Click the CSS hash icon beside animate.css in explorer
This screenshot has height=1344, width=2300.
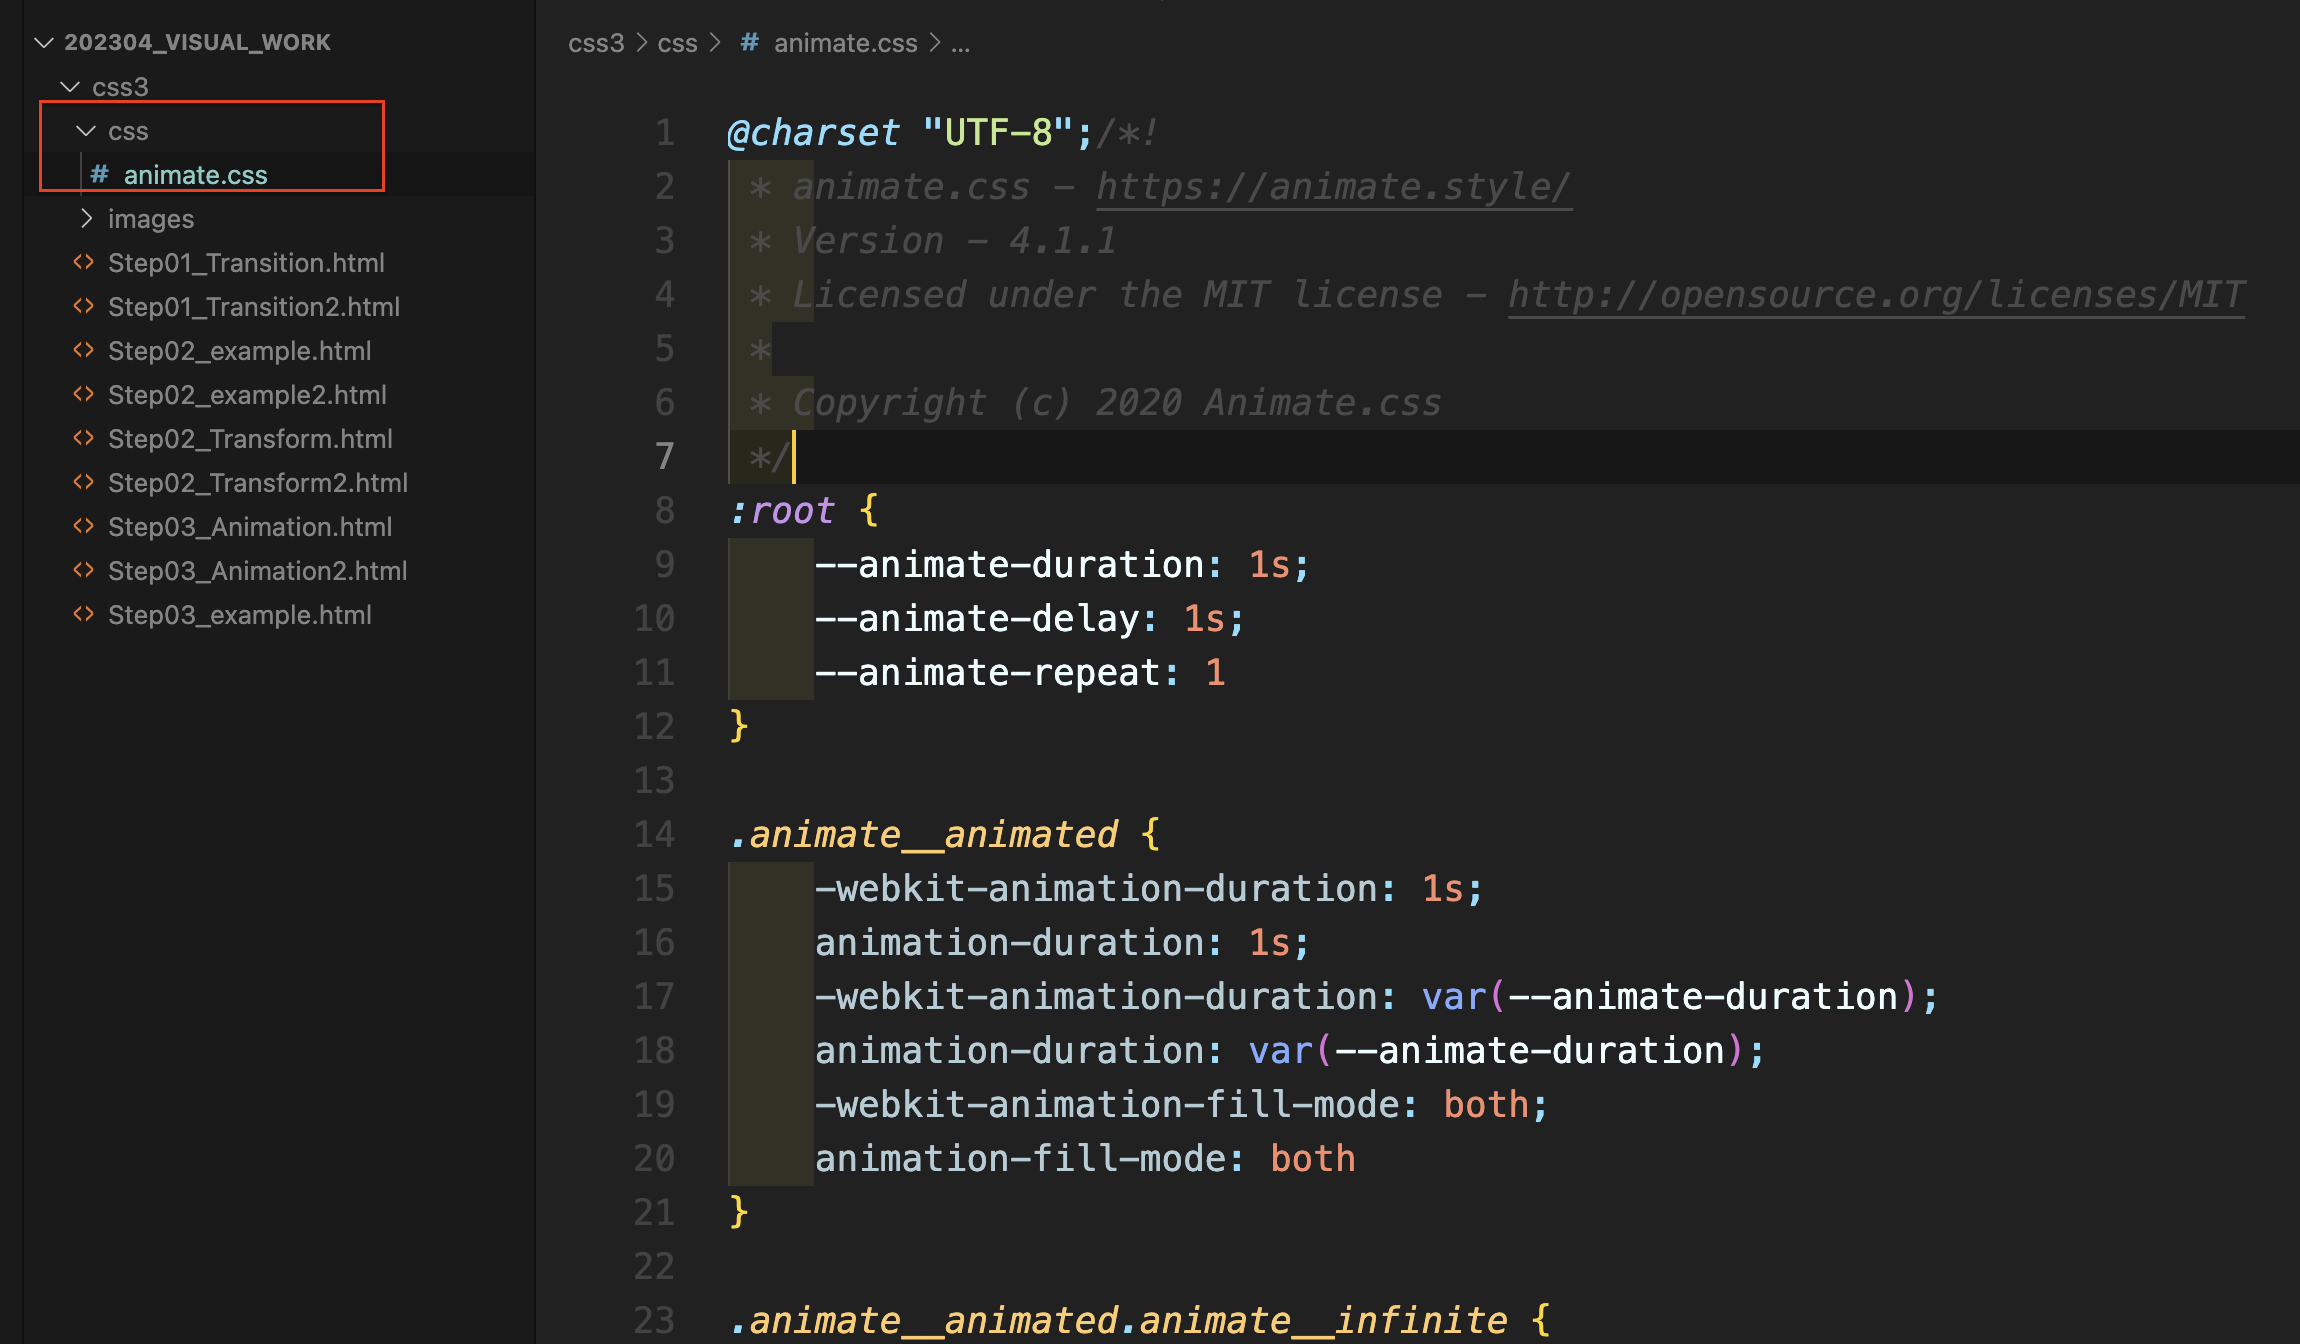point(99,175)
